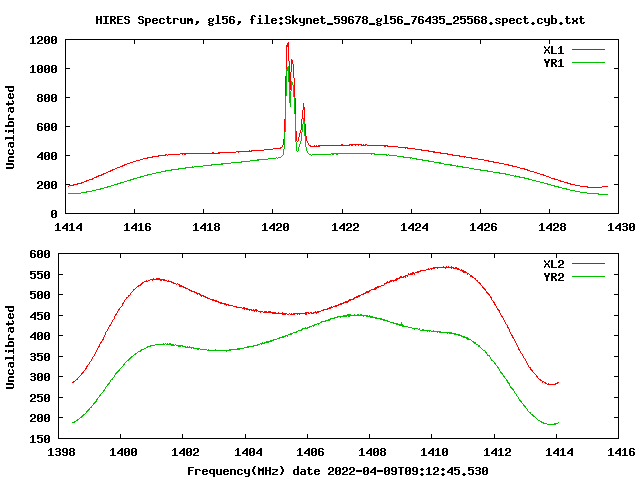Click the 1406 tick label on bottom plot
640x480 pixels.
click(x=310, y=451)
